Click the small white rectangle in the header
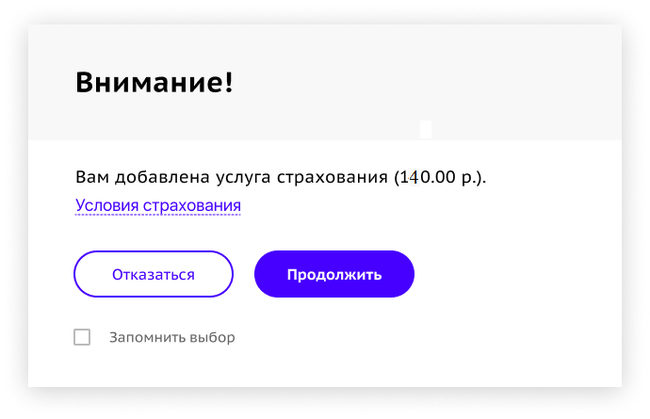The image size is (650, 419). pyautogui.click(x=426, y=129)
